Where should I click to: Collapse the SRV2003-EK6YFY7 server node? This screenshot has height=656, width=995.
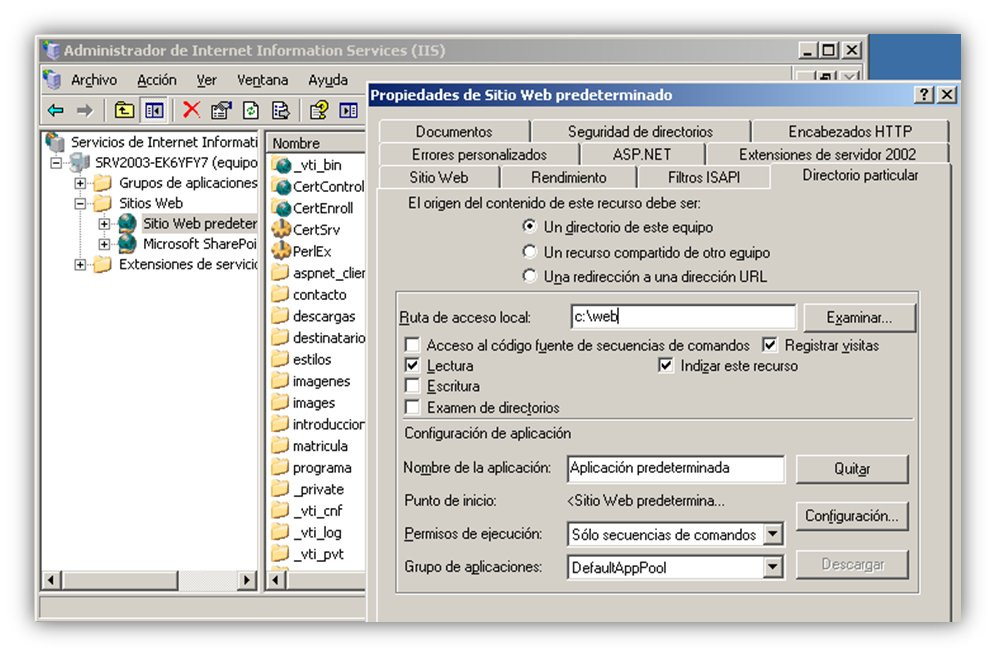(56, 163)
